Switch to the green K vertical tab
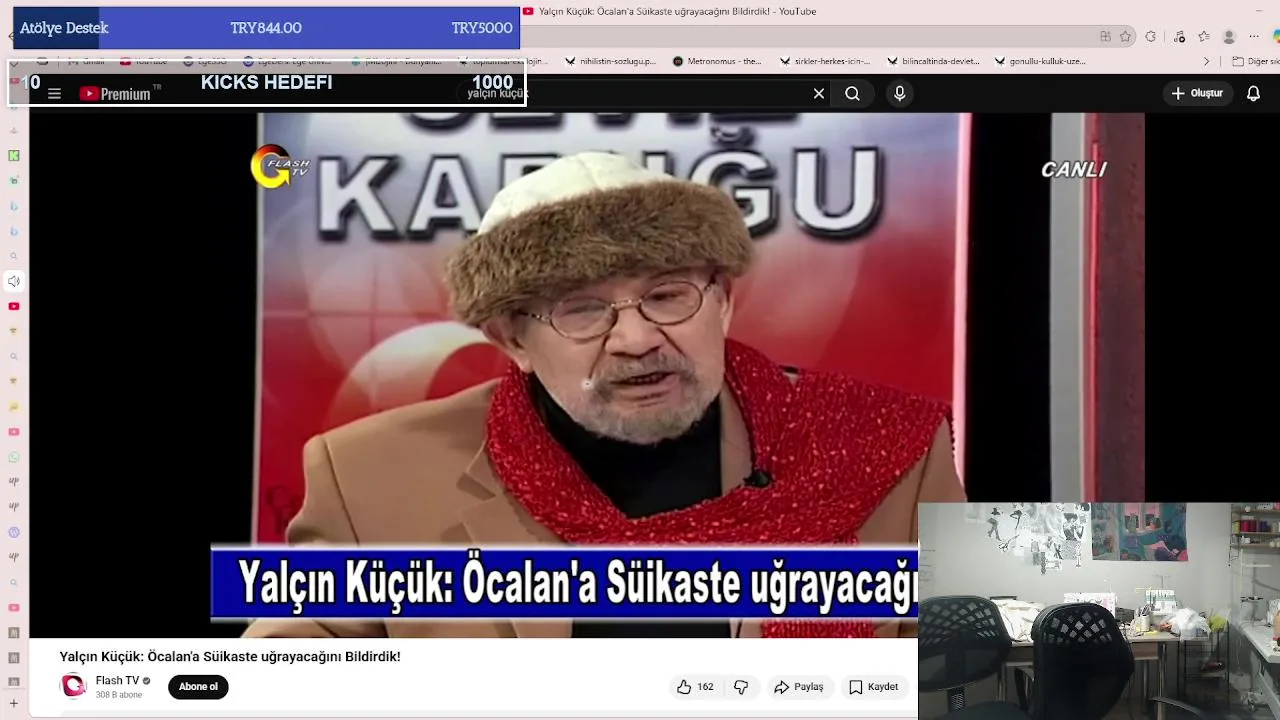1280x720 pixels. (14, 155)
